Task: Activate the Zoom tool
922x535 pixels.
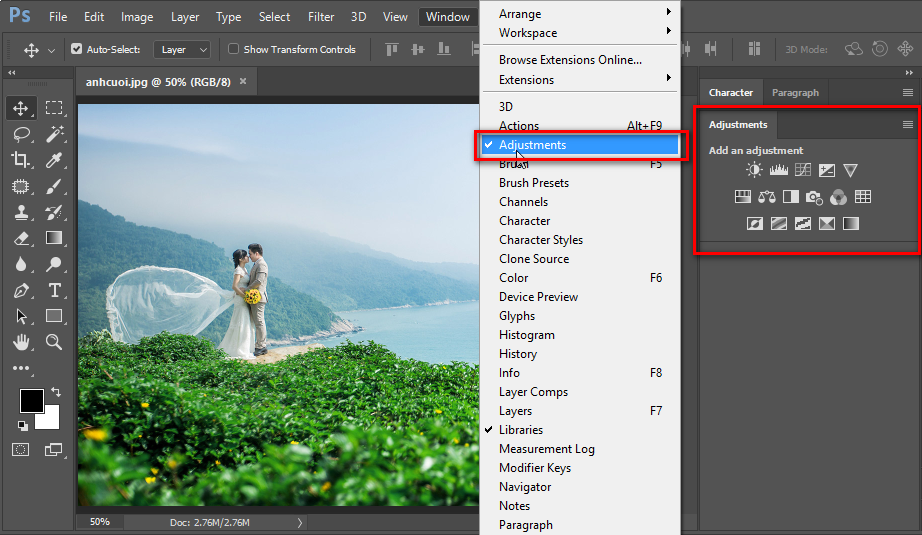Action: pos(55,342)
